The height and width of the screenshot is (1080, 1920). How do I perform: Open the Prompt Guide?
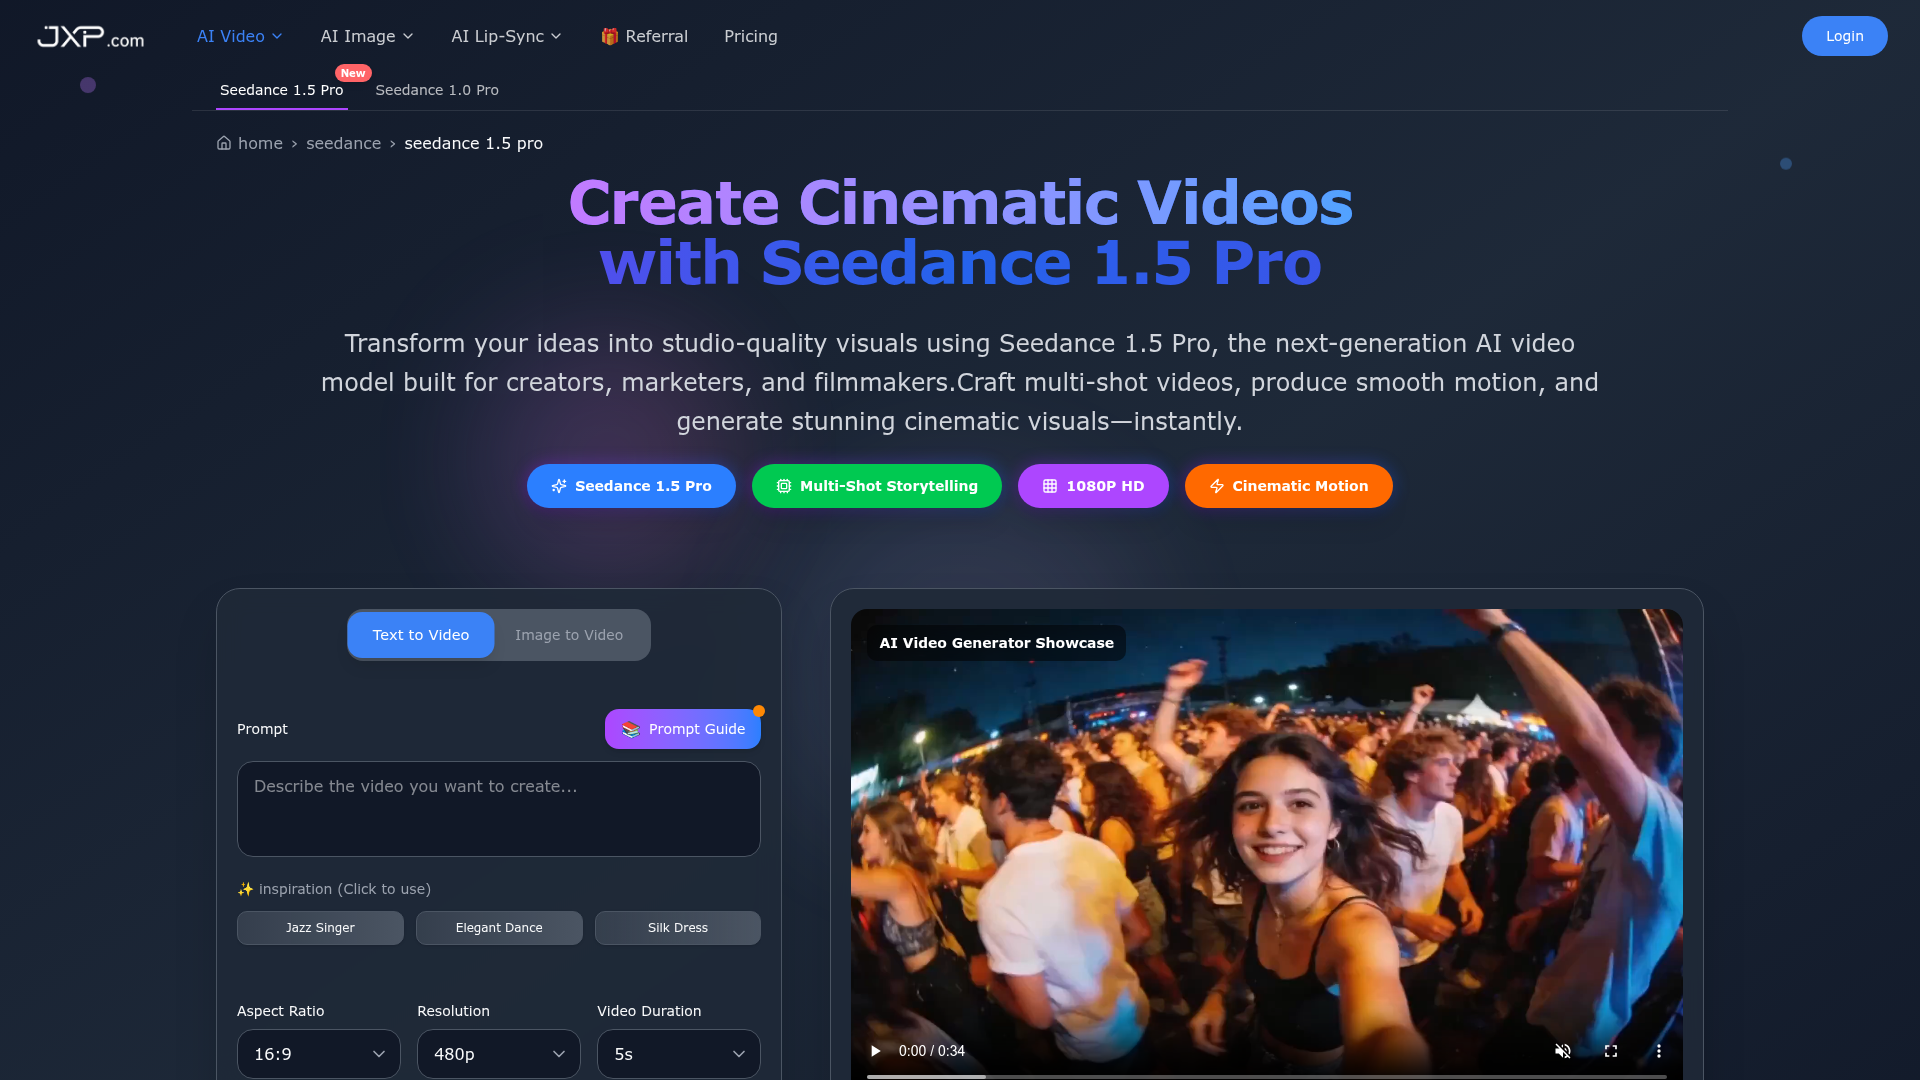[x=683, y=729]
